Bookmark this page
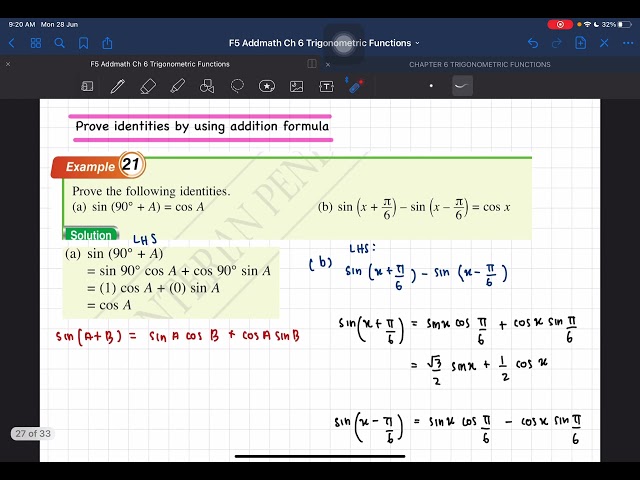The height and width of the screenshot is (480, 640). pyautogui.click(x=83, y=43)
